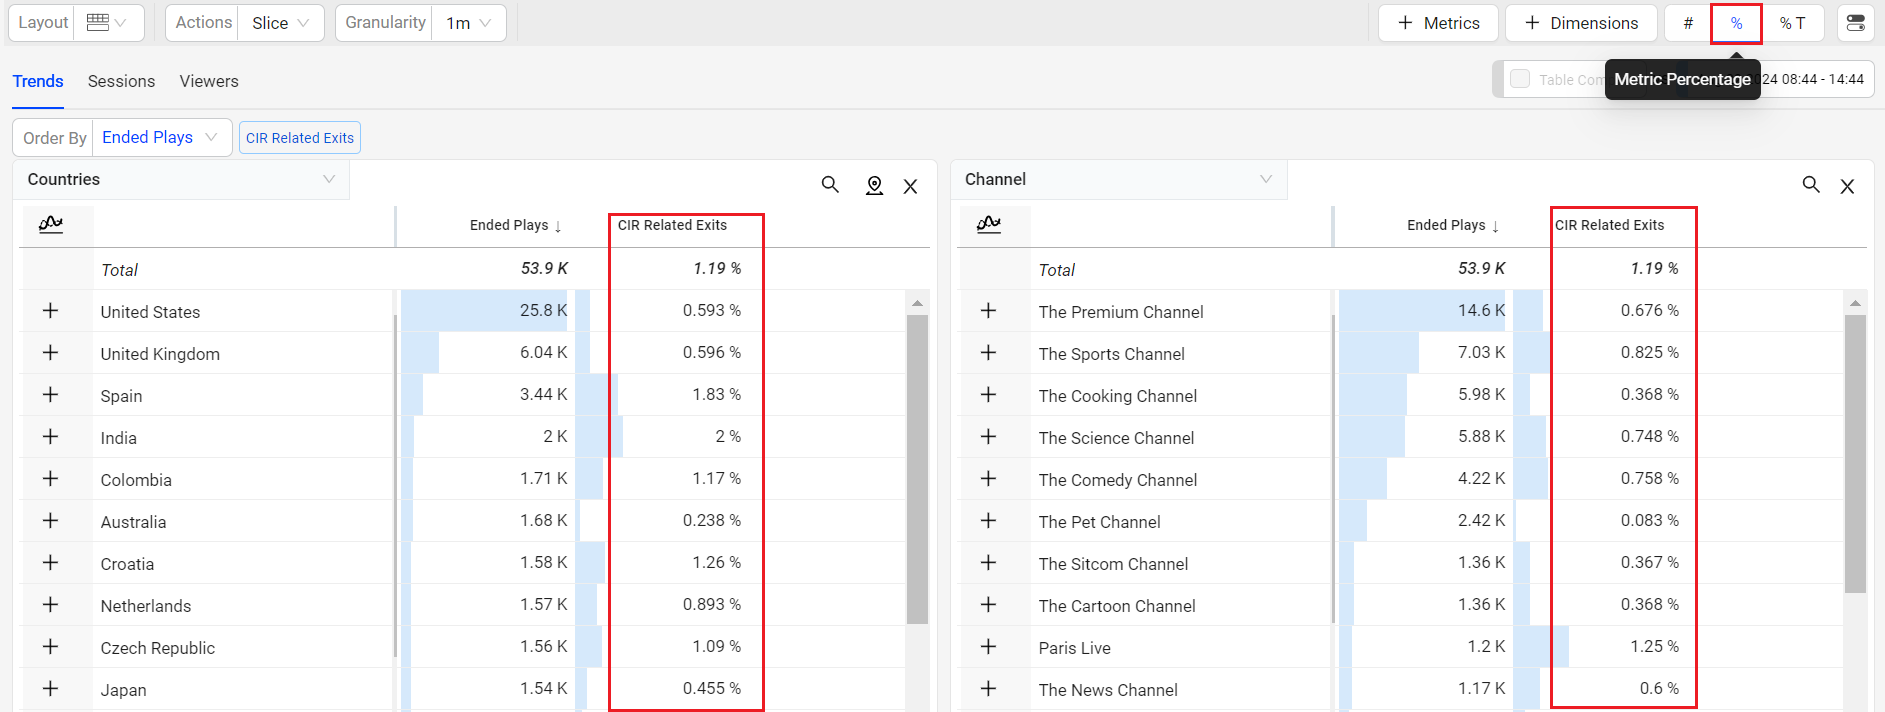
Task: Expand The Comedy Channel row
Action: coord(988,479)
